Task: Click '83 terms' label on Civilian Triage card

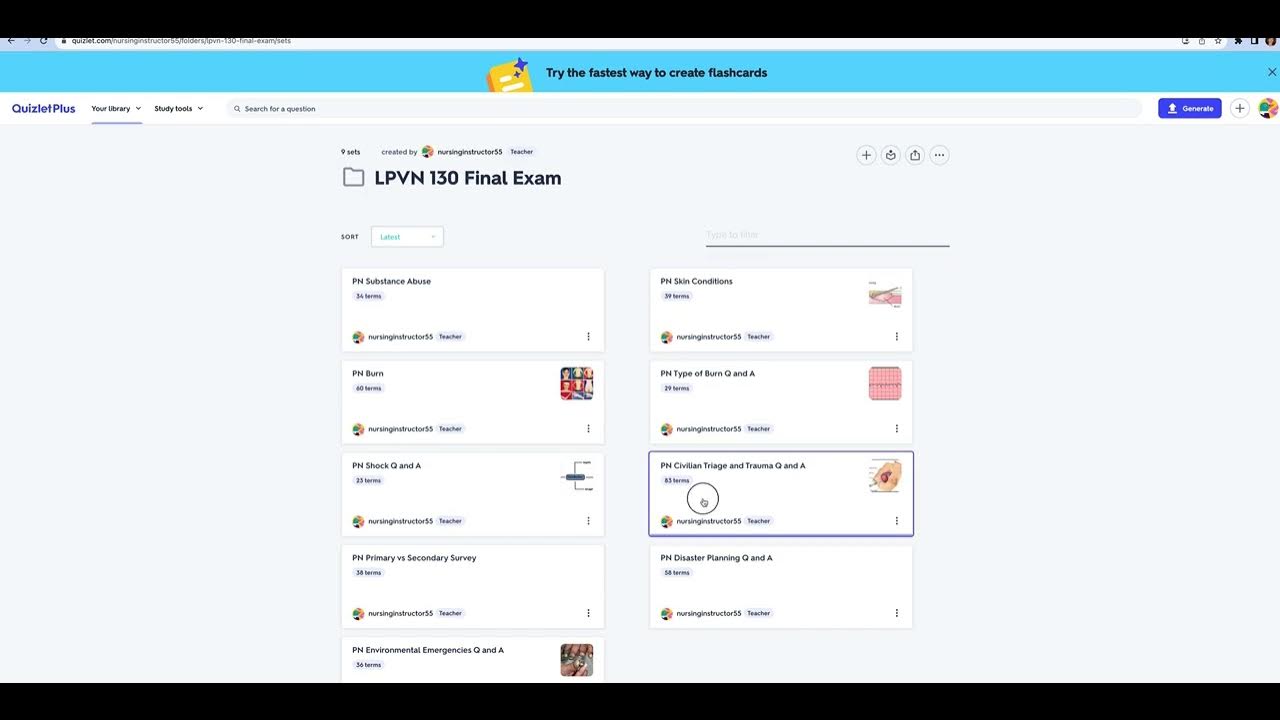Action: pyautogui.click(x=677, y=480)
